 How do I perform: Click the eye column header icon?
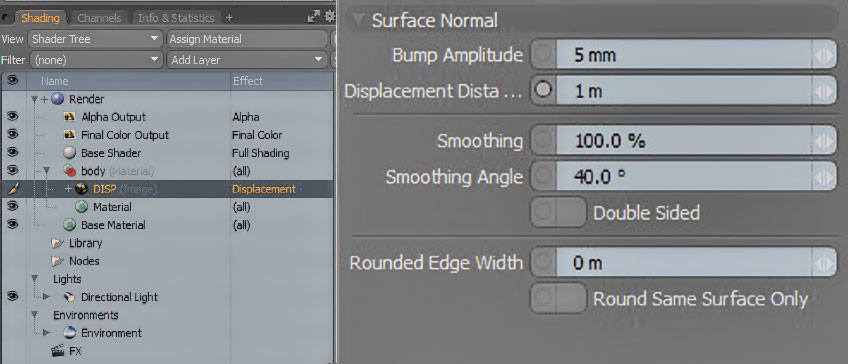coord(12,81)
